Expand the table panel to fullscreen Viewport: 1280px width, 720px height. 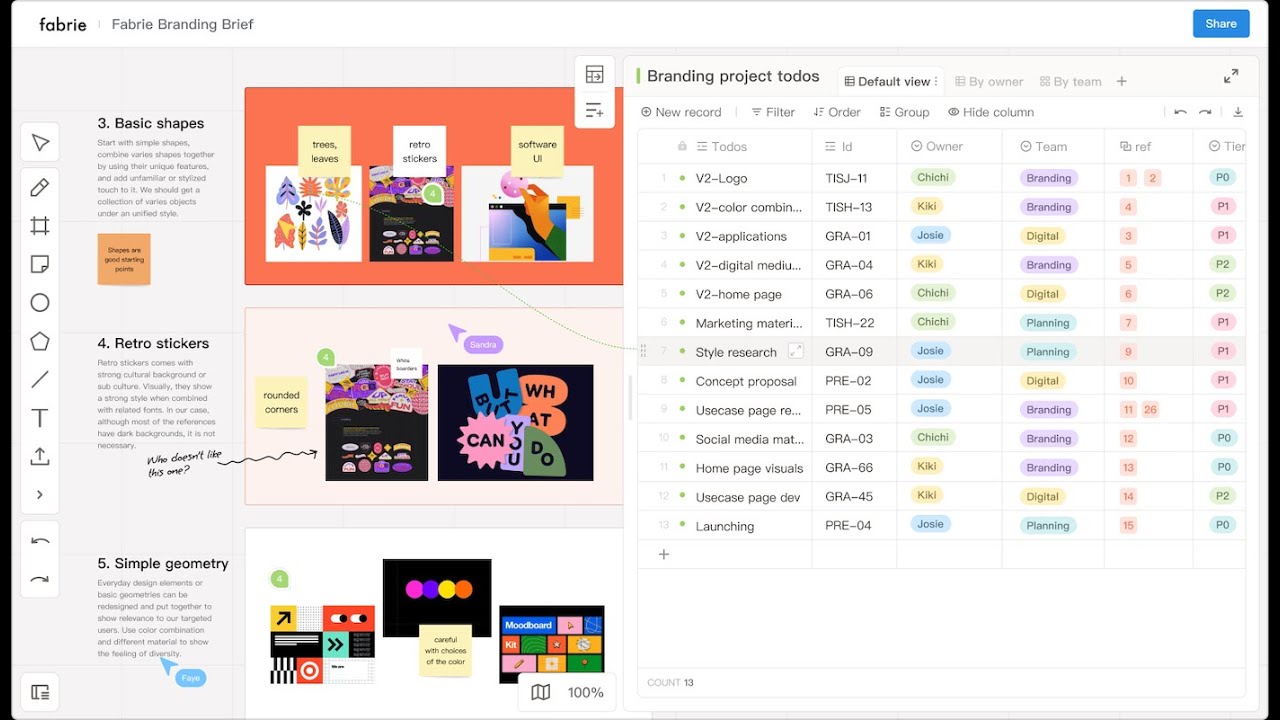1231,77
